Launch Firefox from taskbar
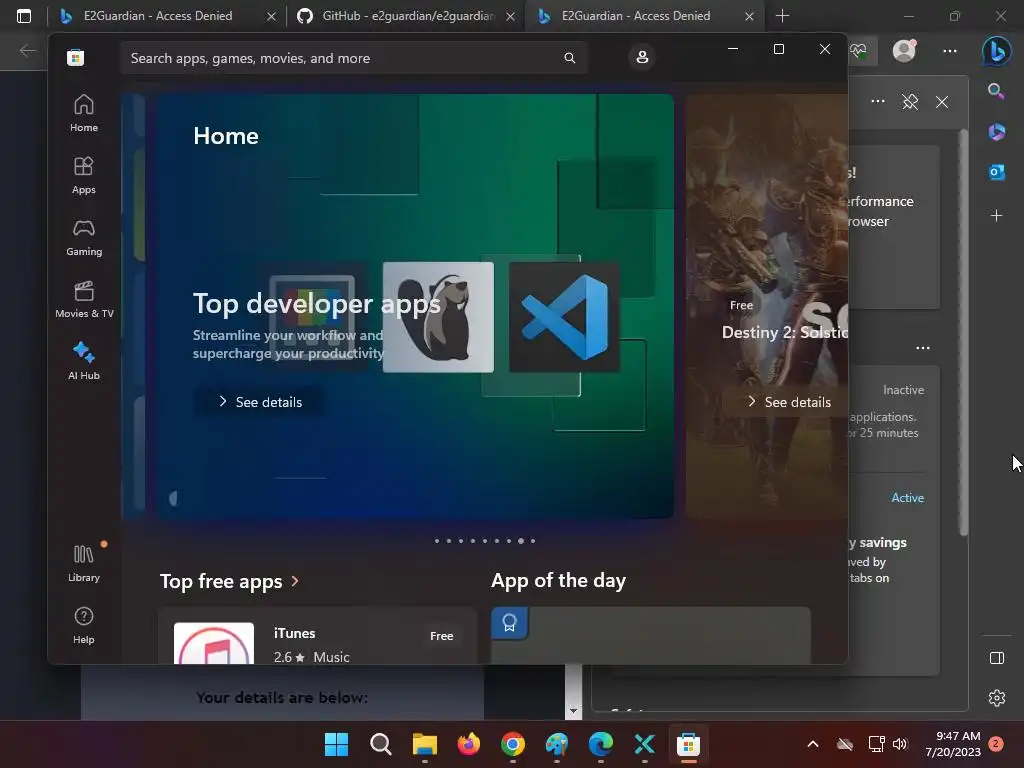Viewport: 1024px width, 768px height. 469,744
